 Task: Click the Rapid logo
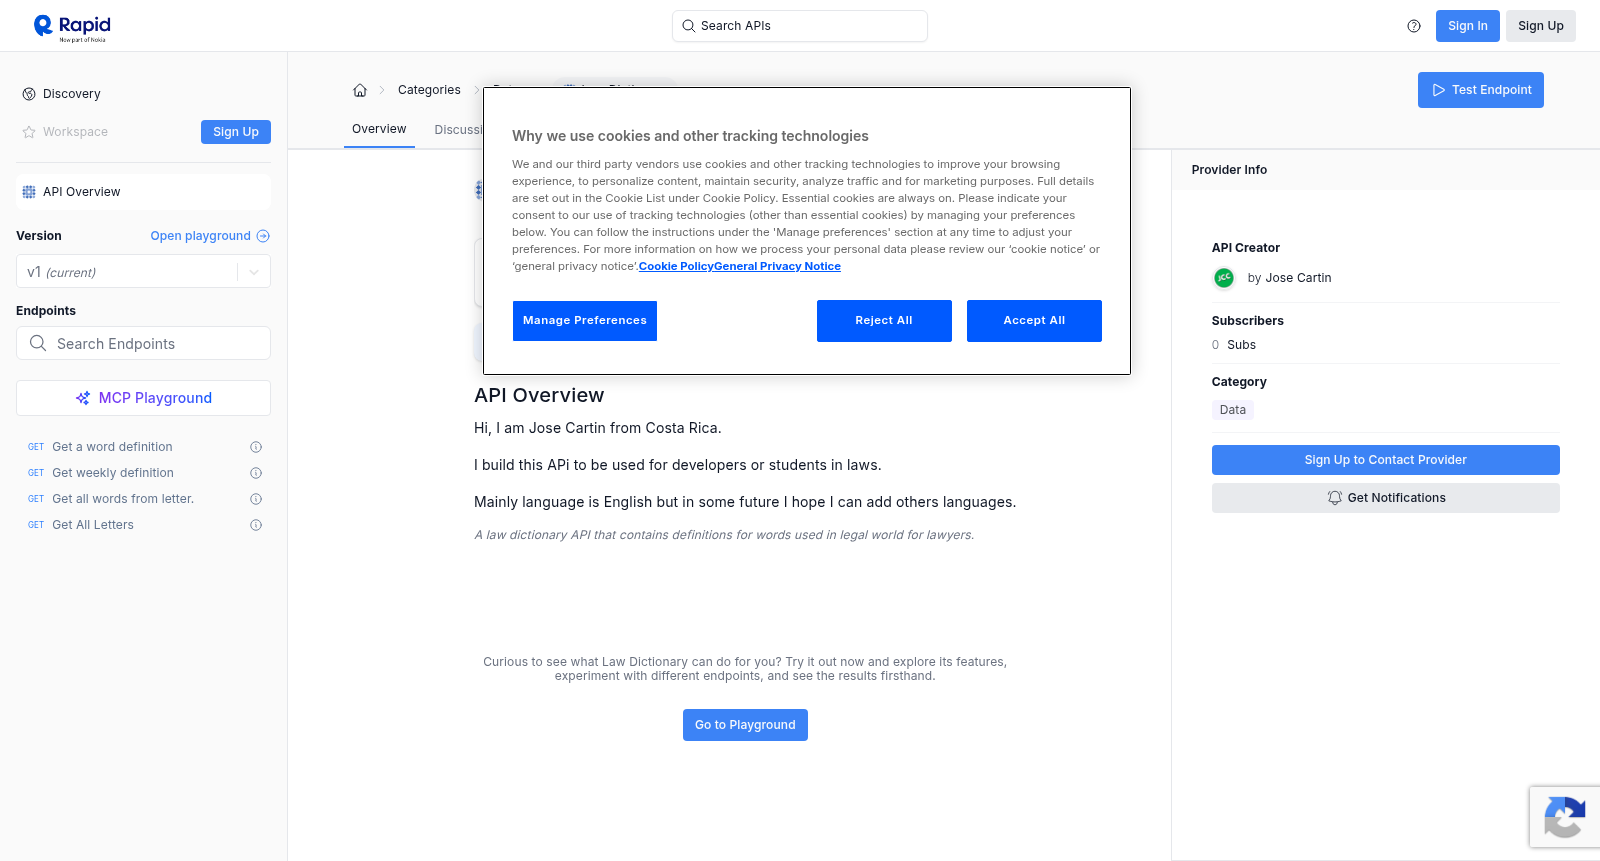pyautogui.click(x=72, y=27)
